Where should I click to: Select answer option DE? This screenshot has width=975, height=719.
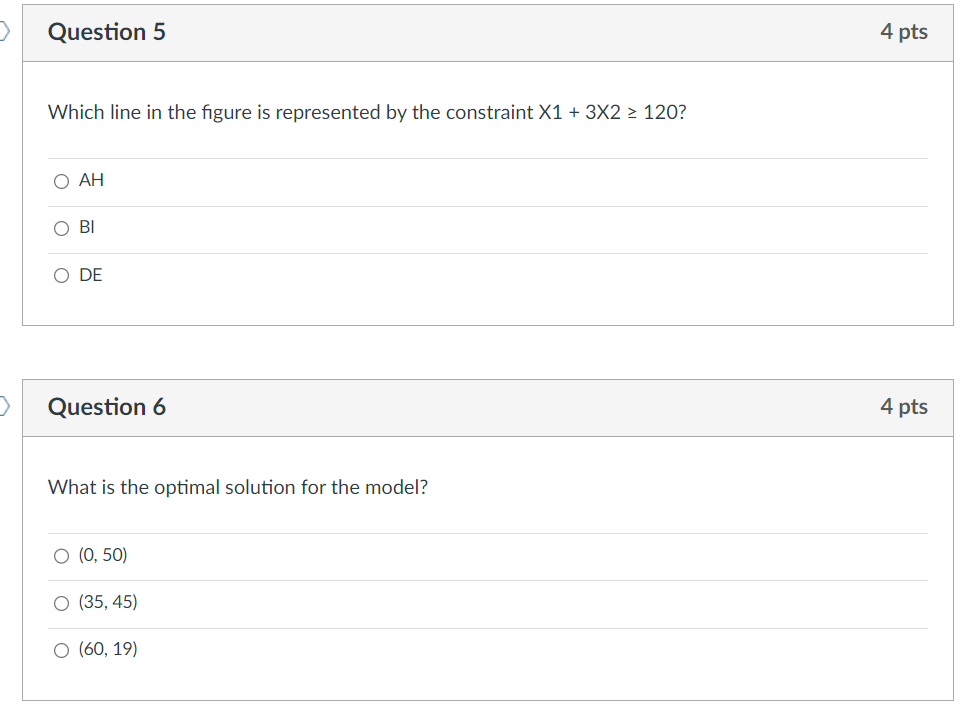click(x=61, y=275)
